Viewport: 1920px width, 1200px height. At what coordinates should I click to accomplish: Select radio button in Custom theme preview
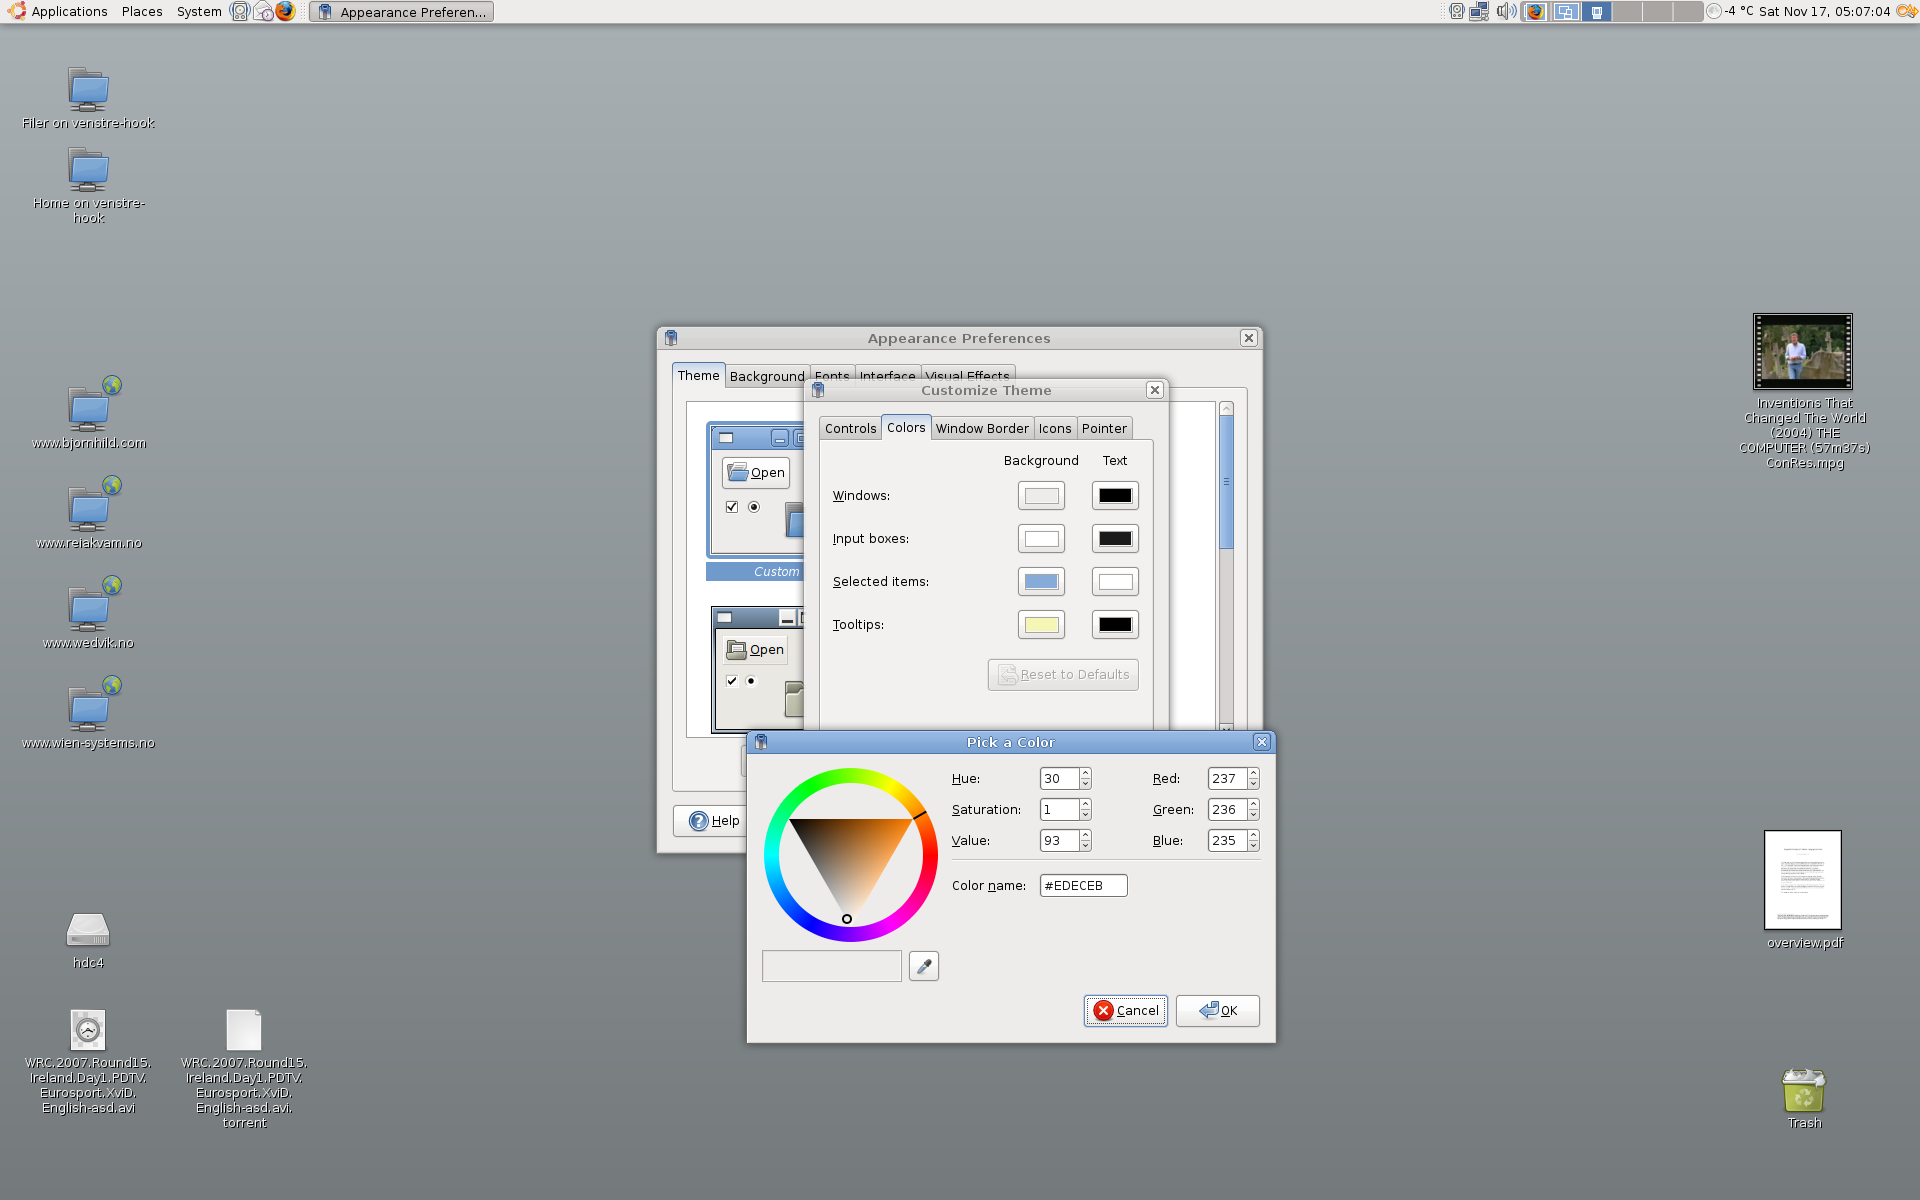tap(754, 507)
